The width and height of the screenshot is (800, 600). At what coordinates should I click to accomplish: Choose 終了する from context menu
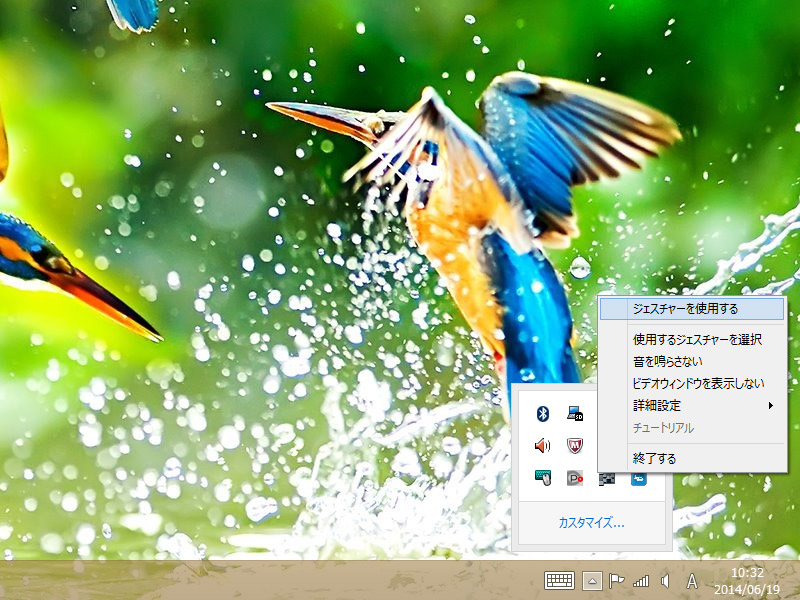[655, 458]
